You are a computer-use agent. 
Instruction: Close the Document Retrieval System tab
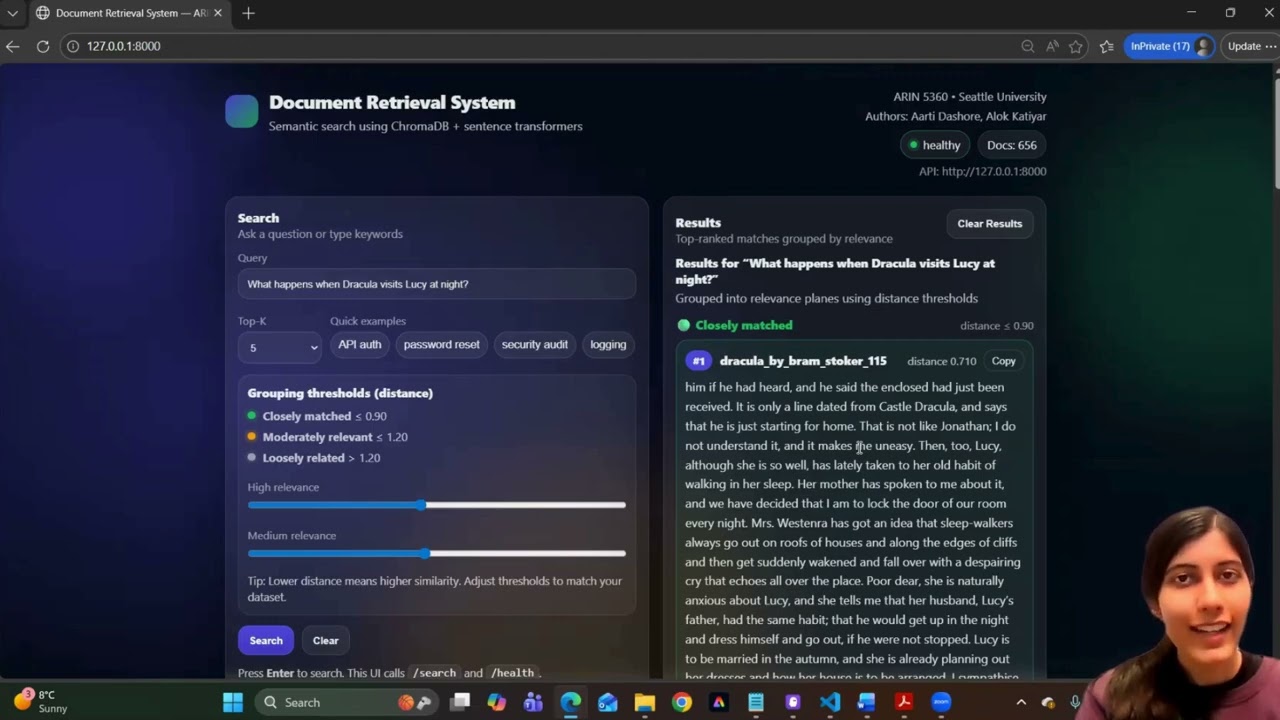tap(218, 13)
